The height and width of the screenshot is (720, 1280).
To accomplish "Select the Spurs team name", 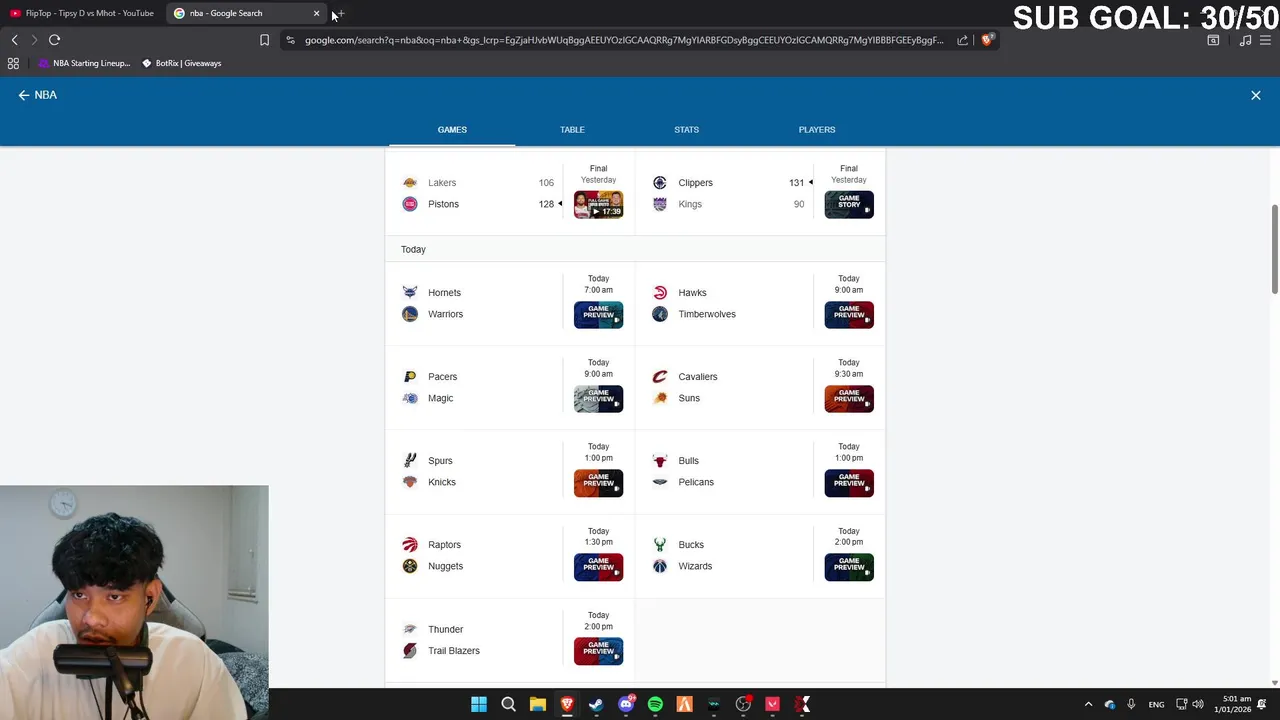I will [x=440, y=461].
